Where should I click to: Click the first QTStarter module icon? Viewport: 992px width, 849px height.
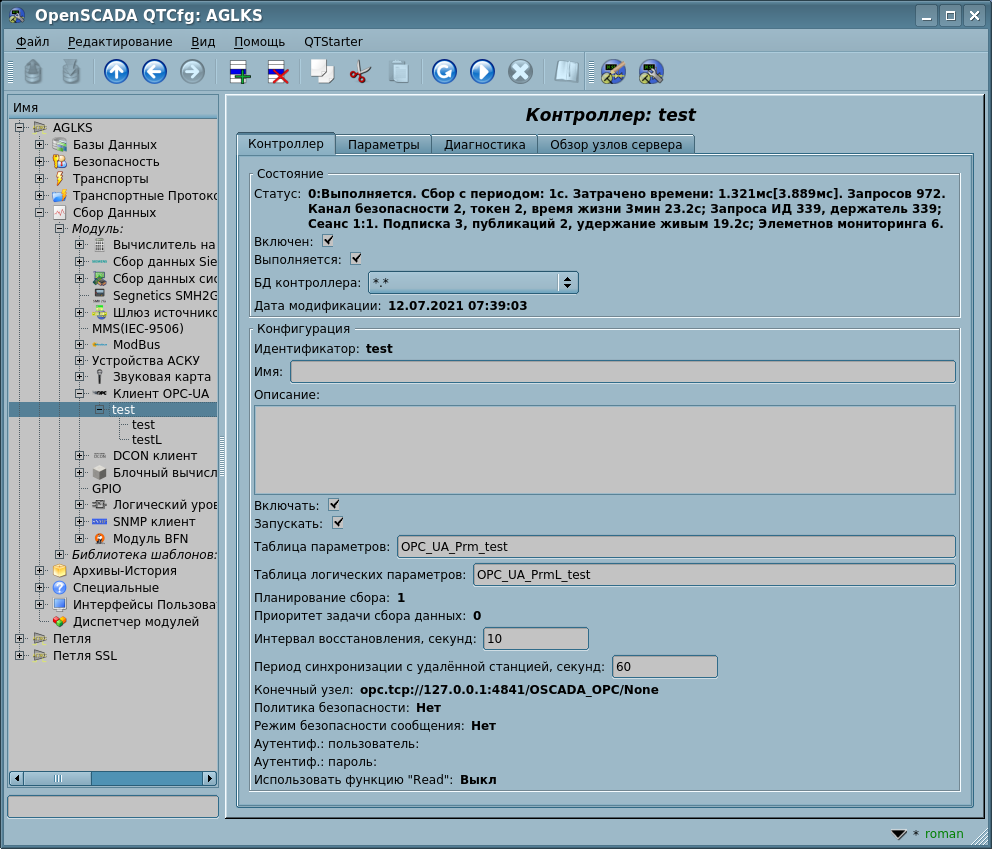pyautogui.click(x=613, y=71)
